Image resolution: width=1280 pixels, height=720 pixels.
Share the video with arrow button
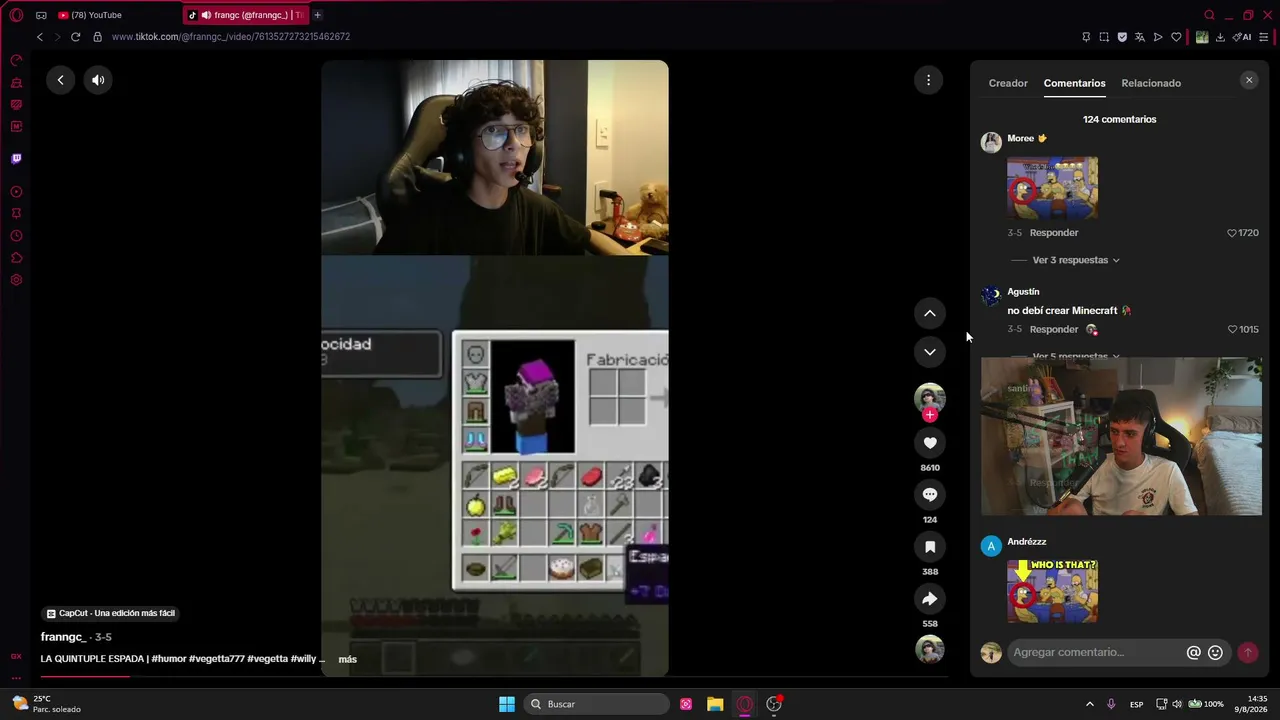(930, 599)
